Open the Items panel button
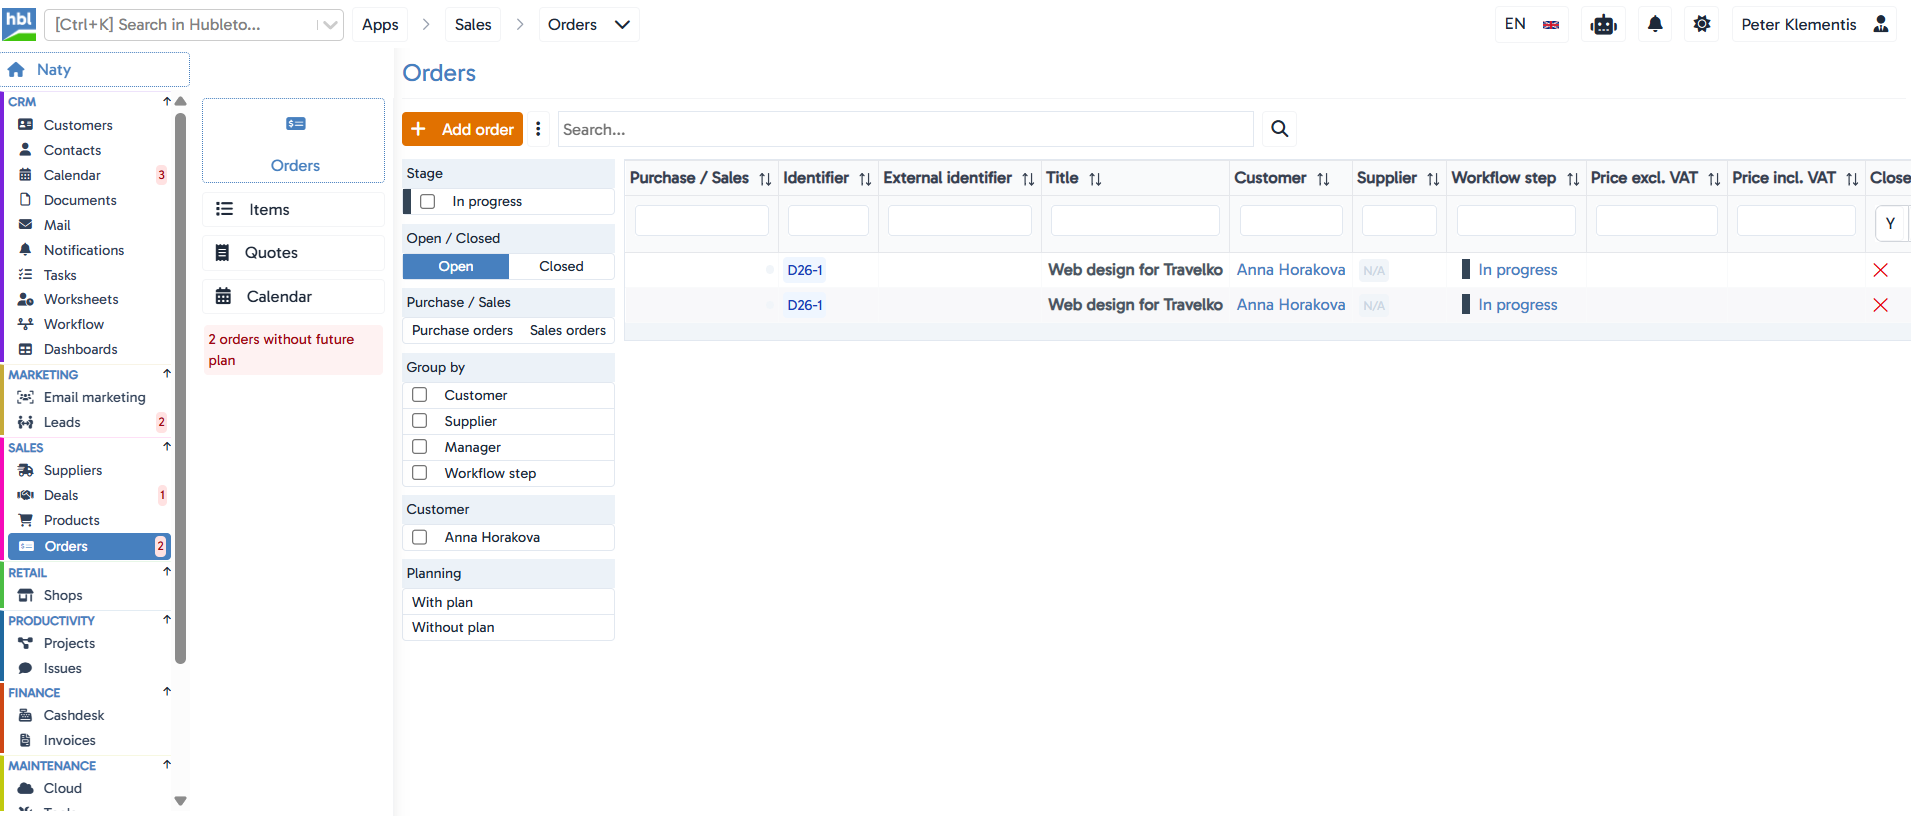This screenshot has width=1911, height=816. 293,209
